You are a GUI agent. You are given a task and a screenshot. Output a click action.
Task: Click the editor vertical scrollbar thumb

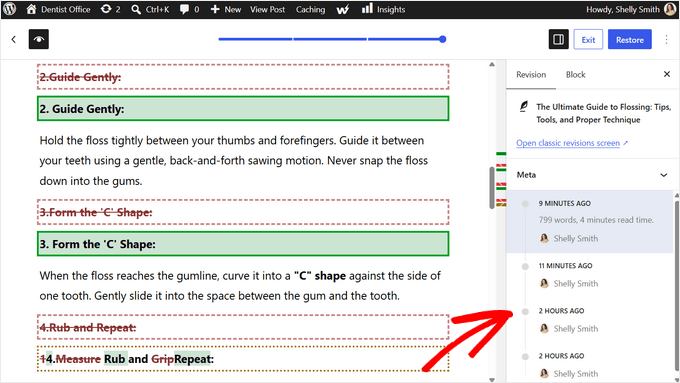[x=492, y=187]
